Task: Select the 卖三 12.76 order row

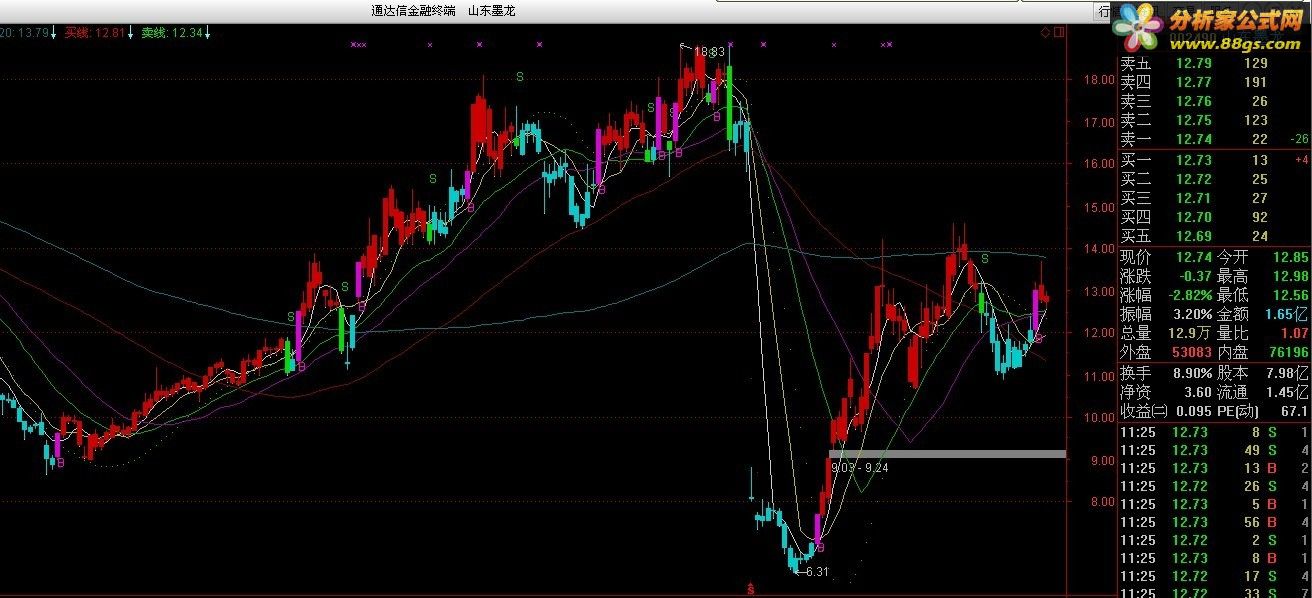Action: click(1213, 101)
